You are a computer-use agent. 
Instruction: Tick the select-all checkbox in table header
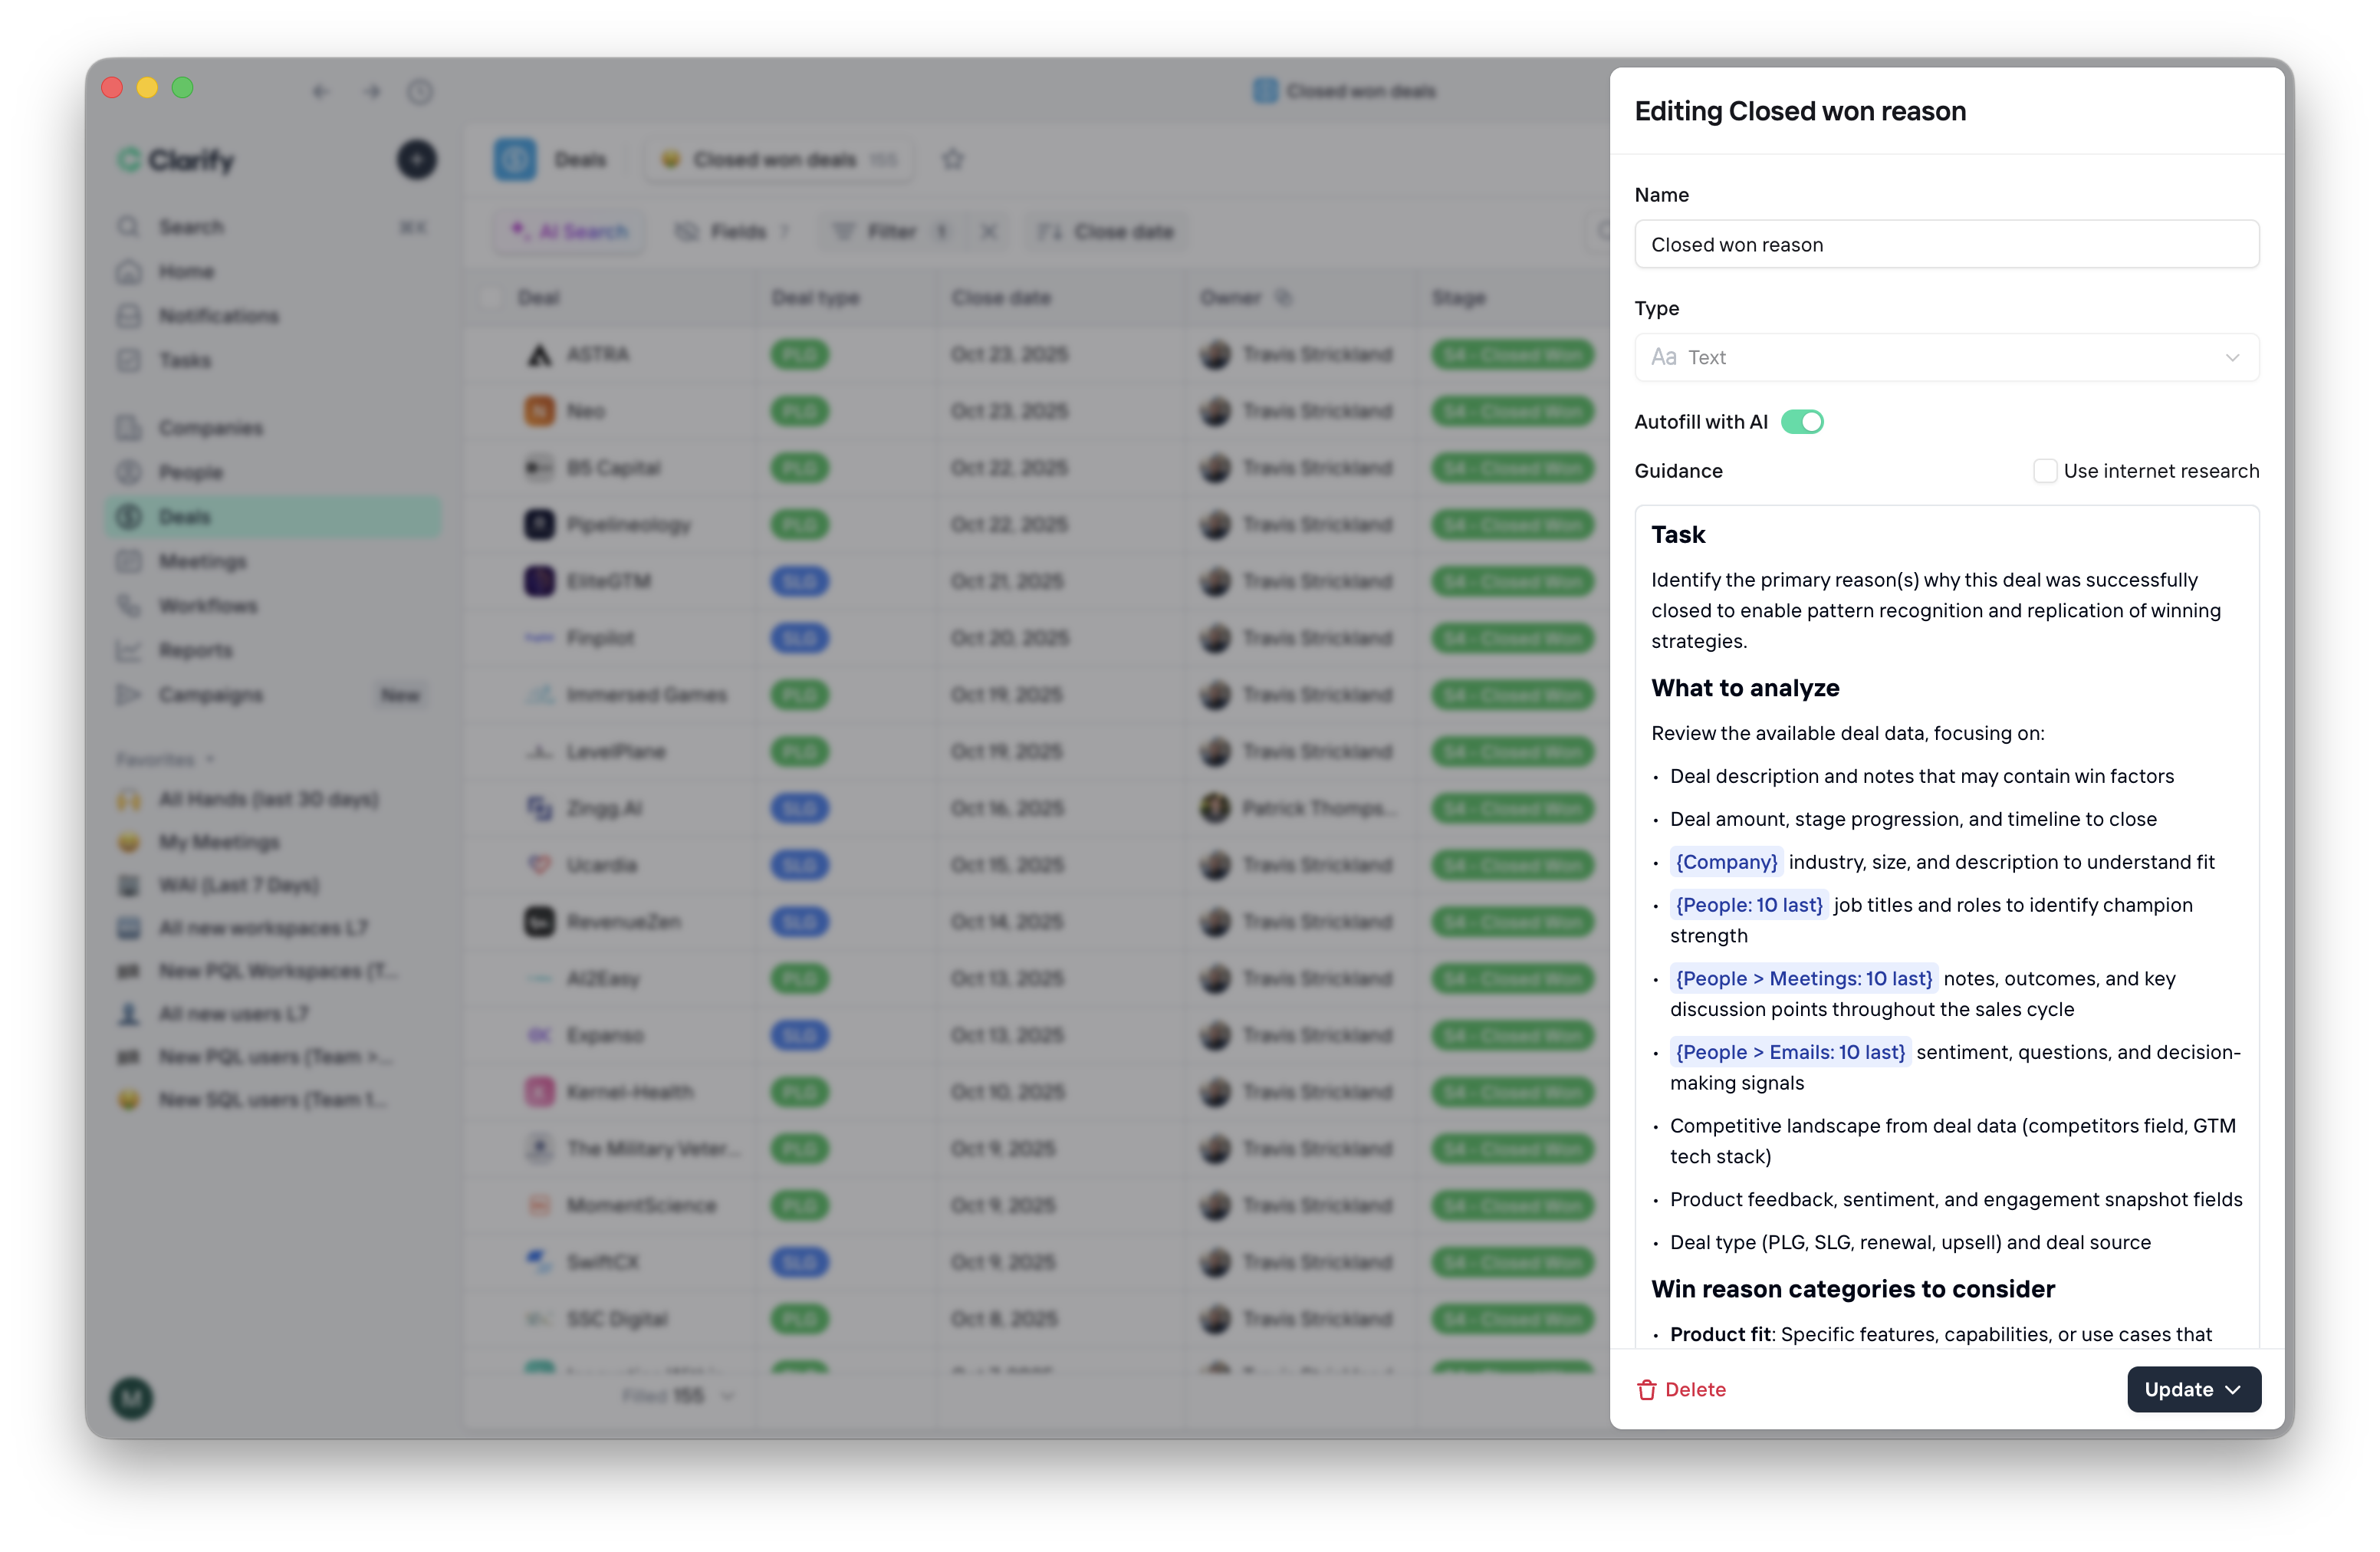point(490,297)
